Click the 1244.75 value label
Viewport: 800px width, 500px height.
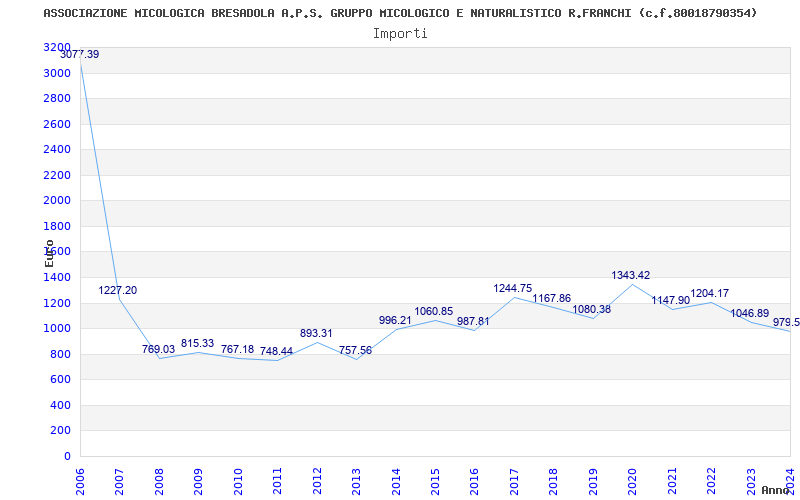point(513,288)
